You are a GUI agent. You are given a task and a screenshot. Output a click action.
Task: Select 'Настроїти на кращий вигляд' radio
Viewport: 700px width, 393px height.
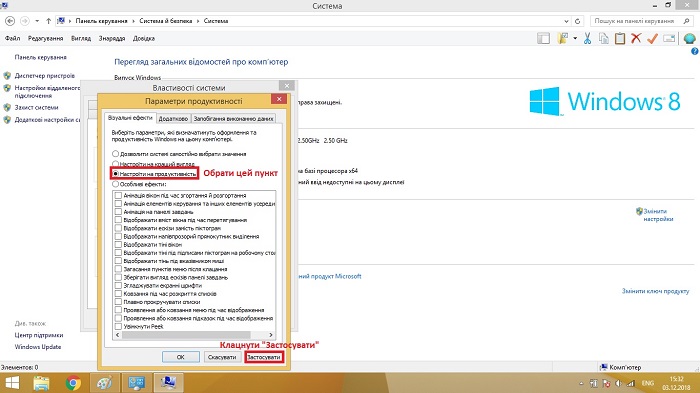tap(116, 164)
